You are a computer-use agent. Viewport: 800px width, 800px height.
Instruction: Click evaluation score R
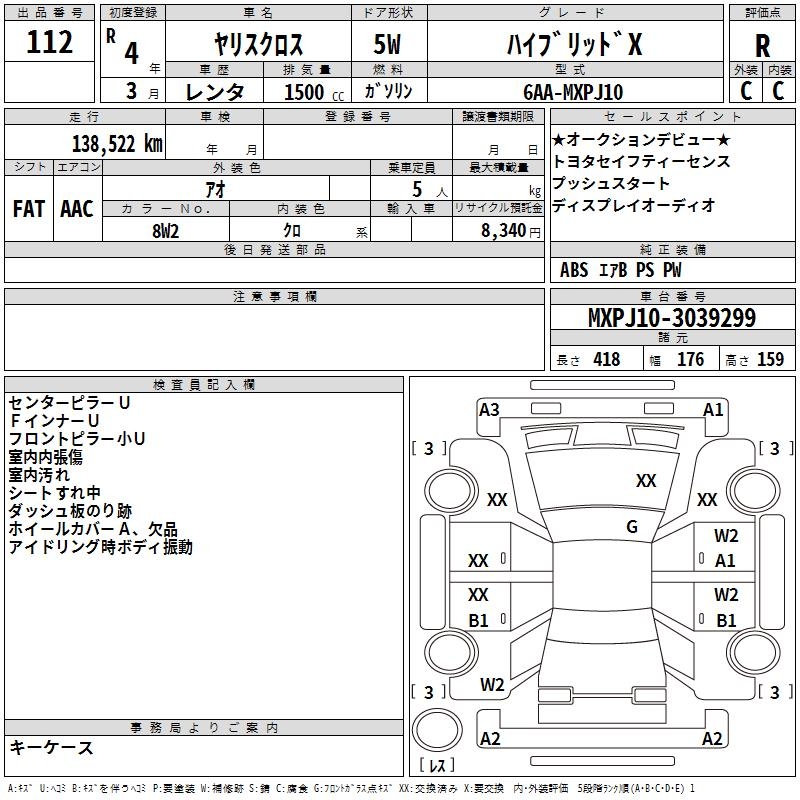(762, 46)
